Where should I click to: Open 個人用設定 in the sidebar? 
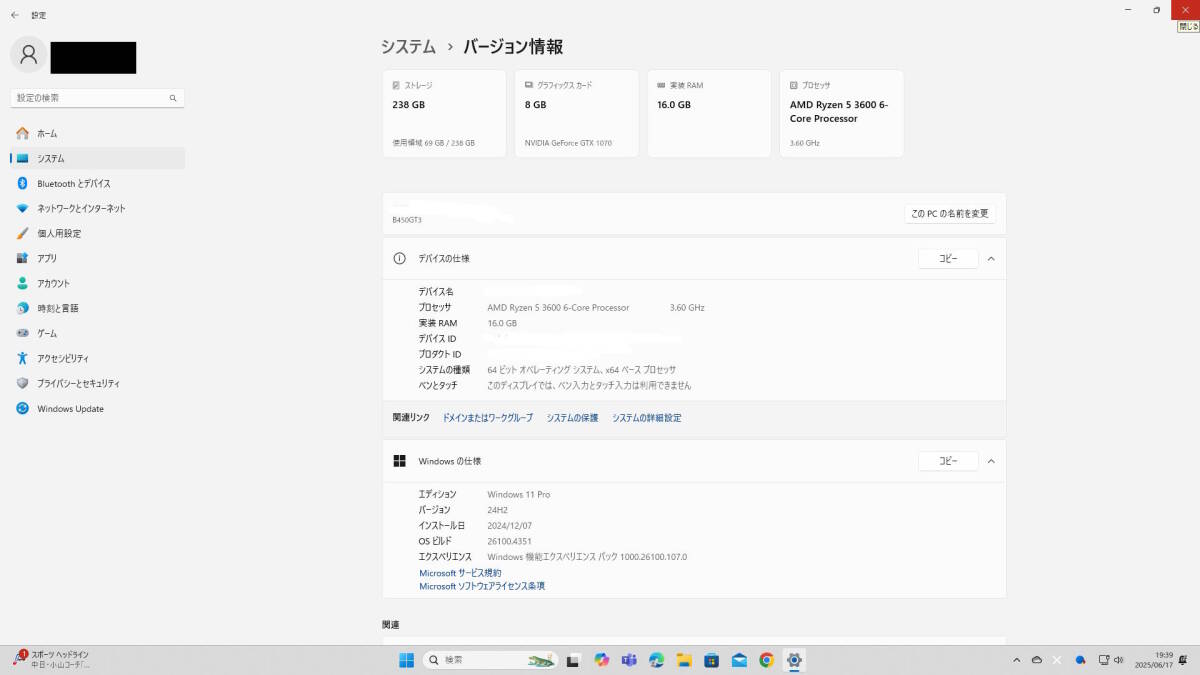point(97,233)
